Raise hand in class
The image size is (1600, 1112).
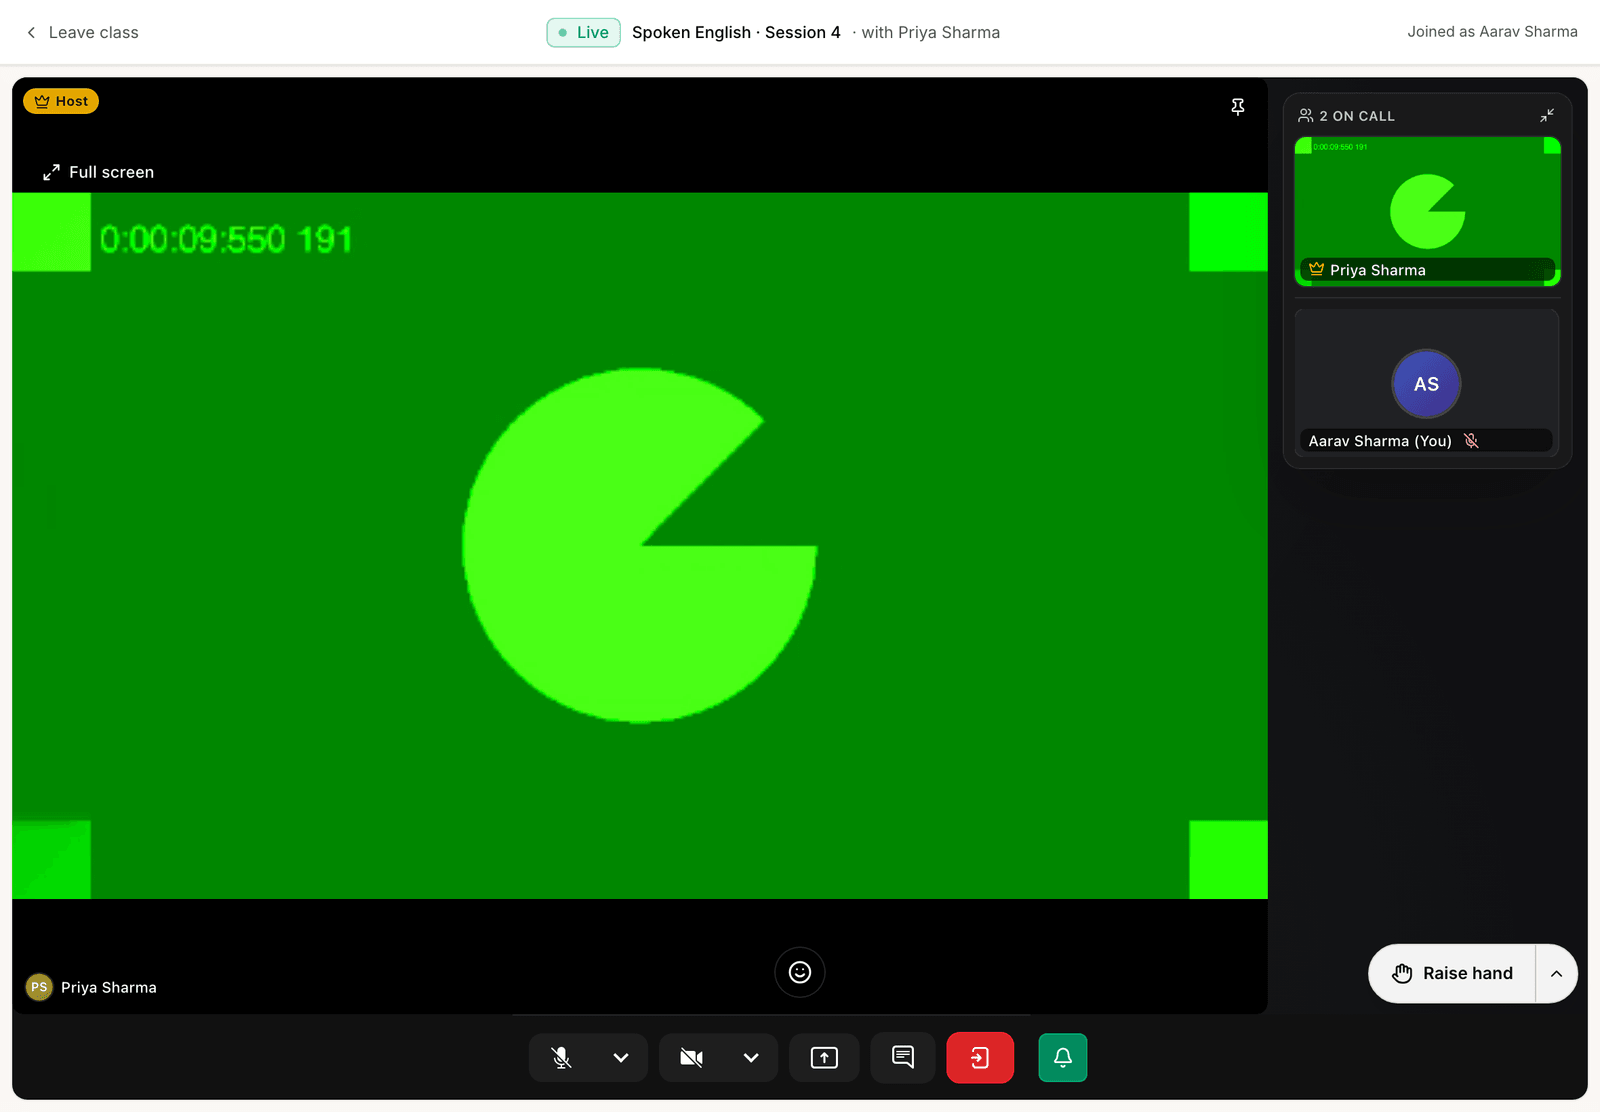coord(1452,973)
